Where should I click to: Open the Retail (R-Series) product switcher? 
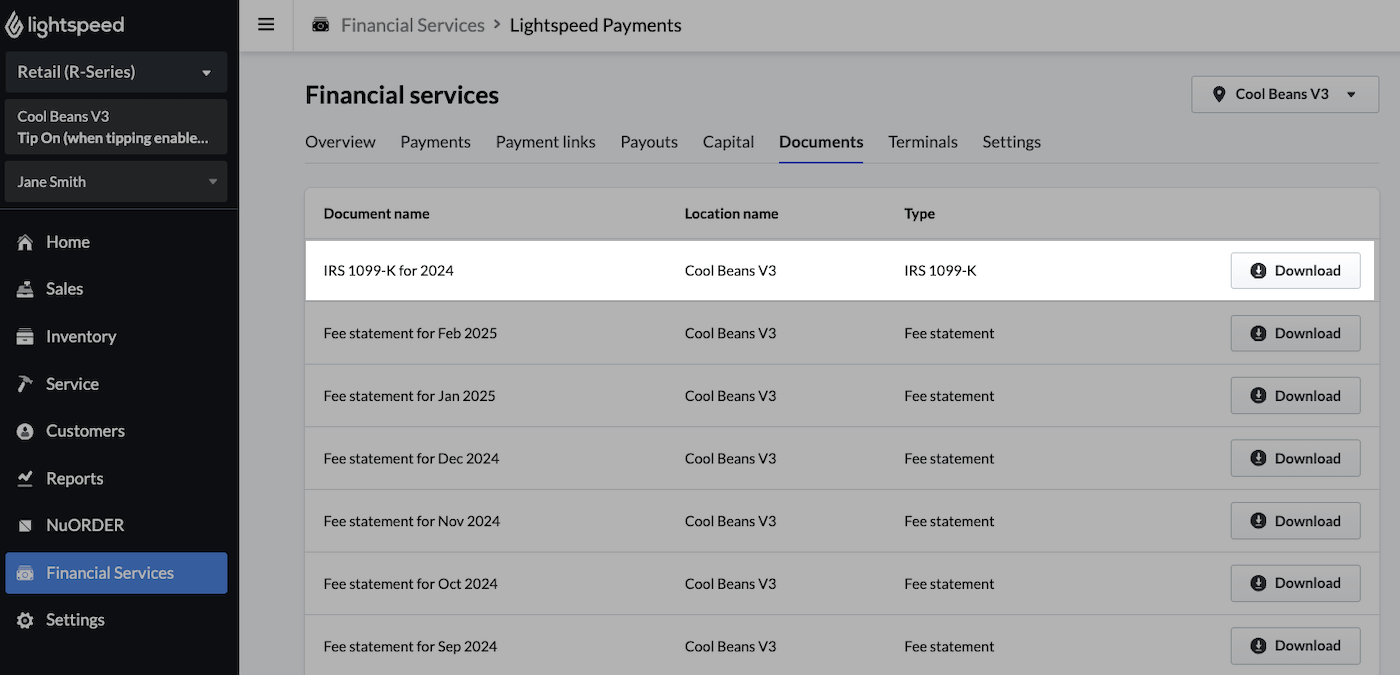(x=116, y=72)
